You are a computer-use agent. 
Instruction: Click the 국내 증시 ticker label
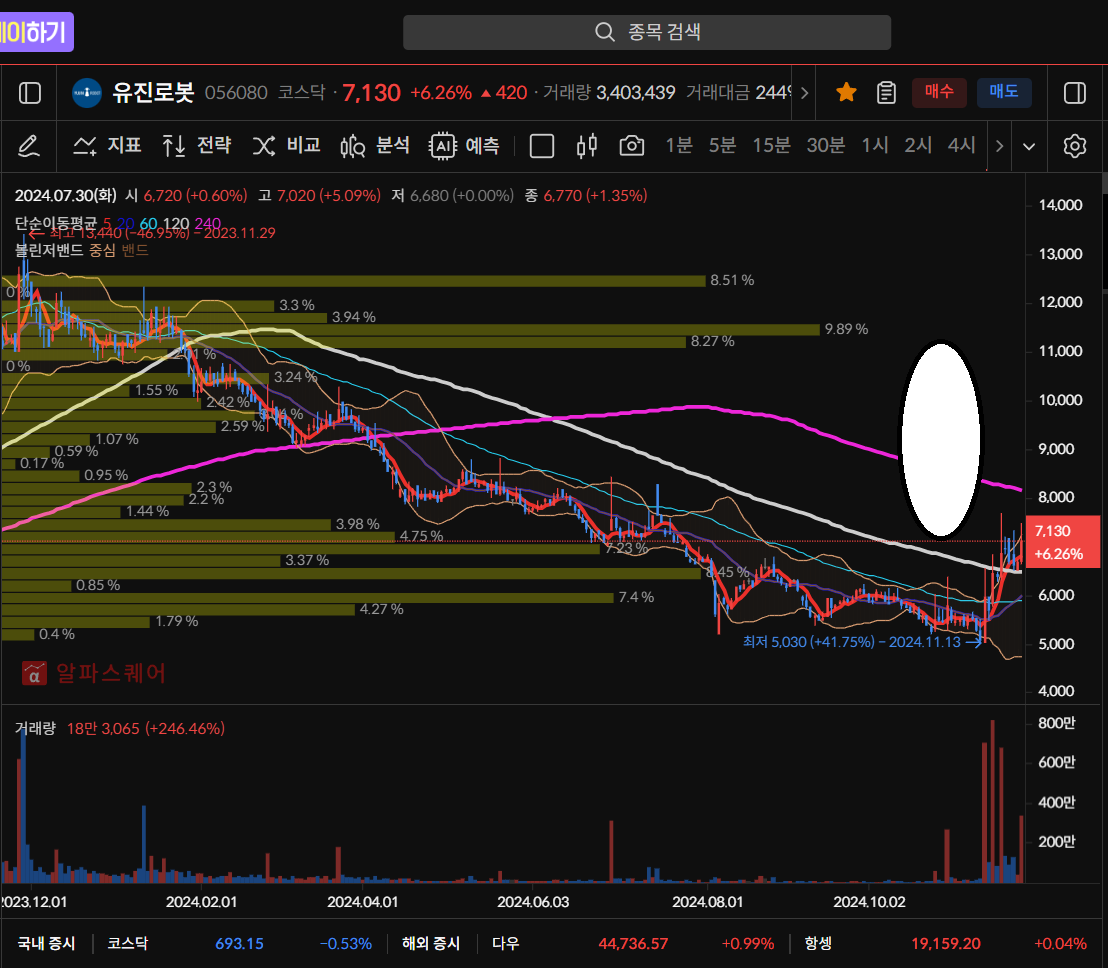[x=46, y=943]
